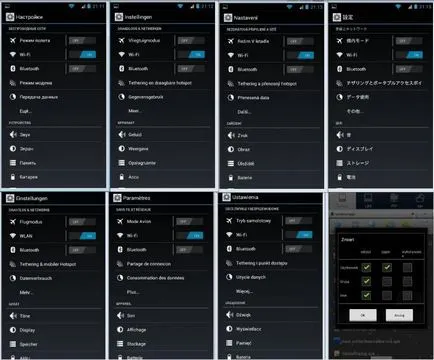
Task: Click storage icon beside Opslagruimte
Action: coord(122,163)
